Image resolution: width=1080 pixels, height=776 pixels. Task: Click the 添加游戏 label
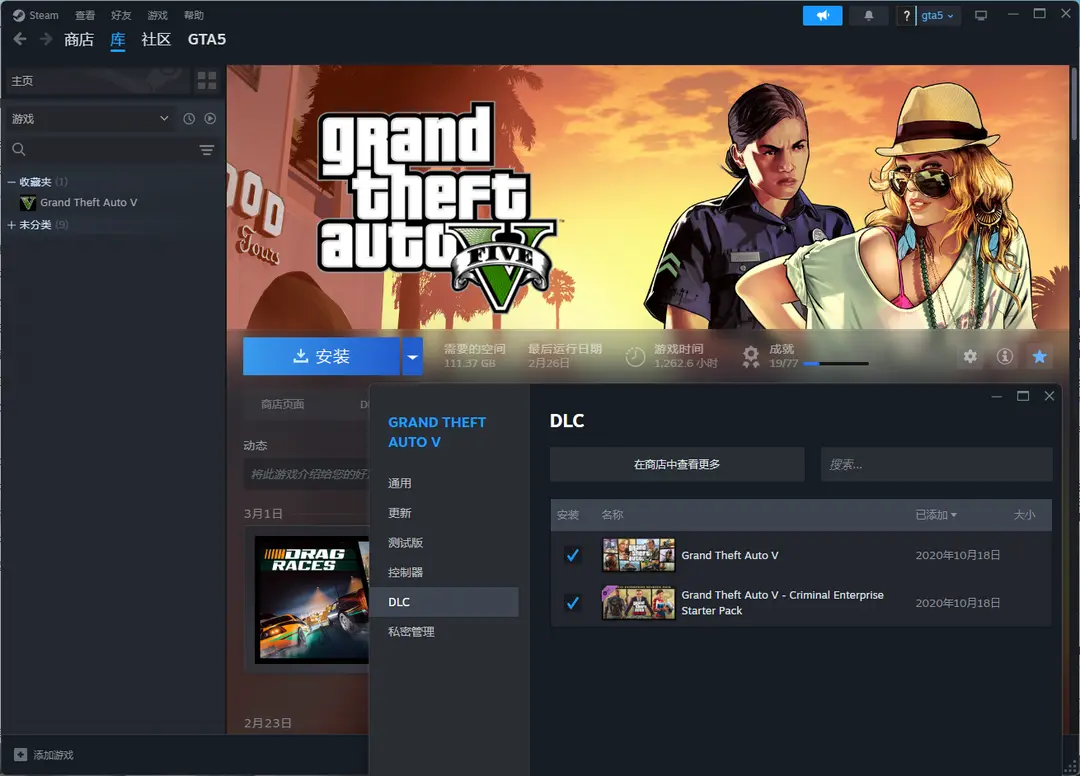53,755
